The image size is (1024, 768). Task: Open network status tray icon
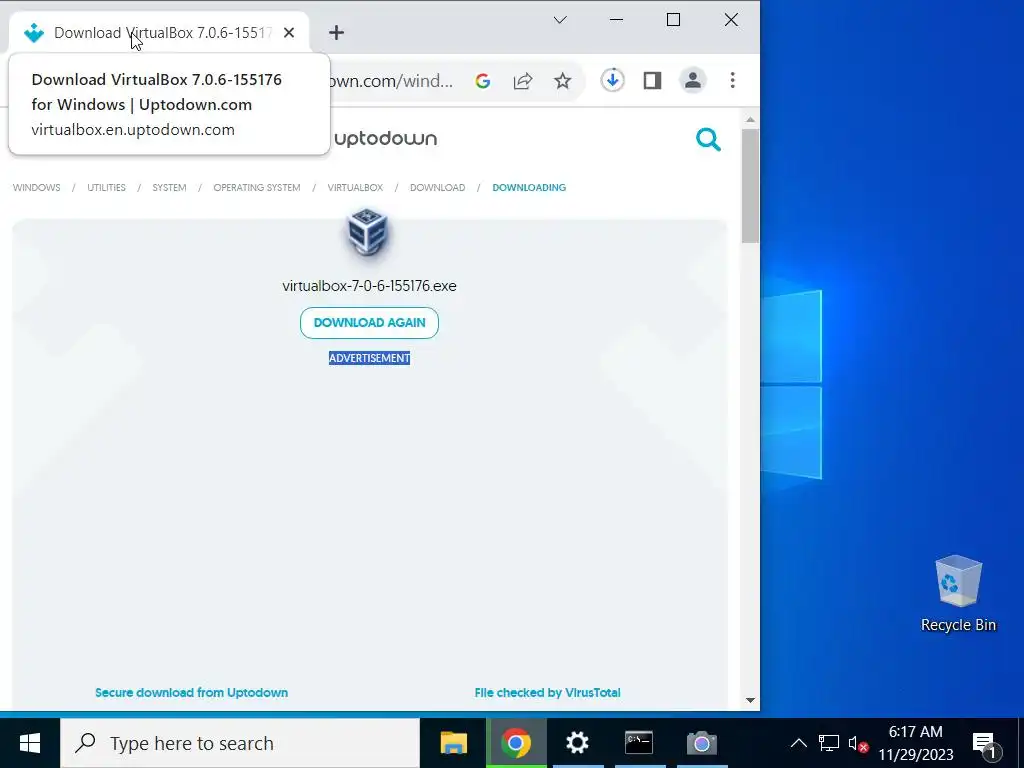click(x=829, y=743)
